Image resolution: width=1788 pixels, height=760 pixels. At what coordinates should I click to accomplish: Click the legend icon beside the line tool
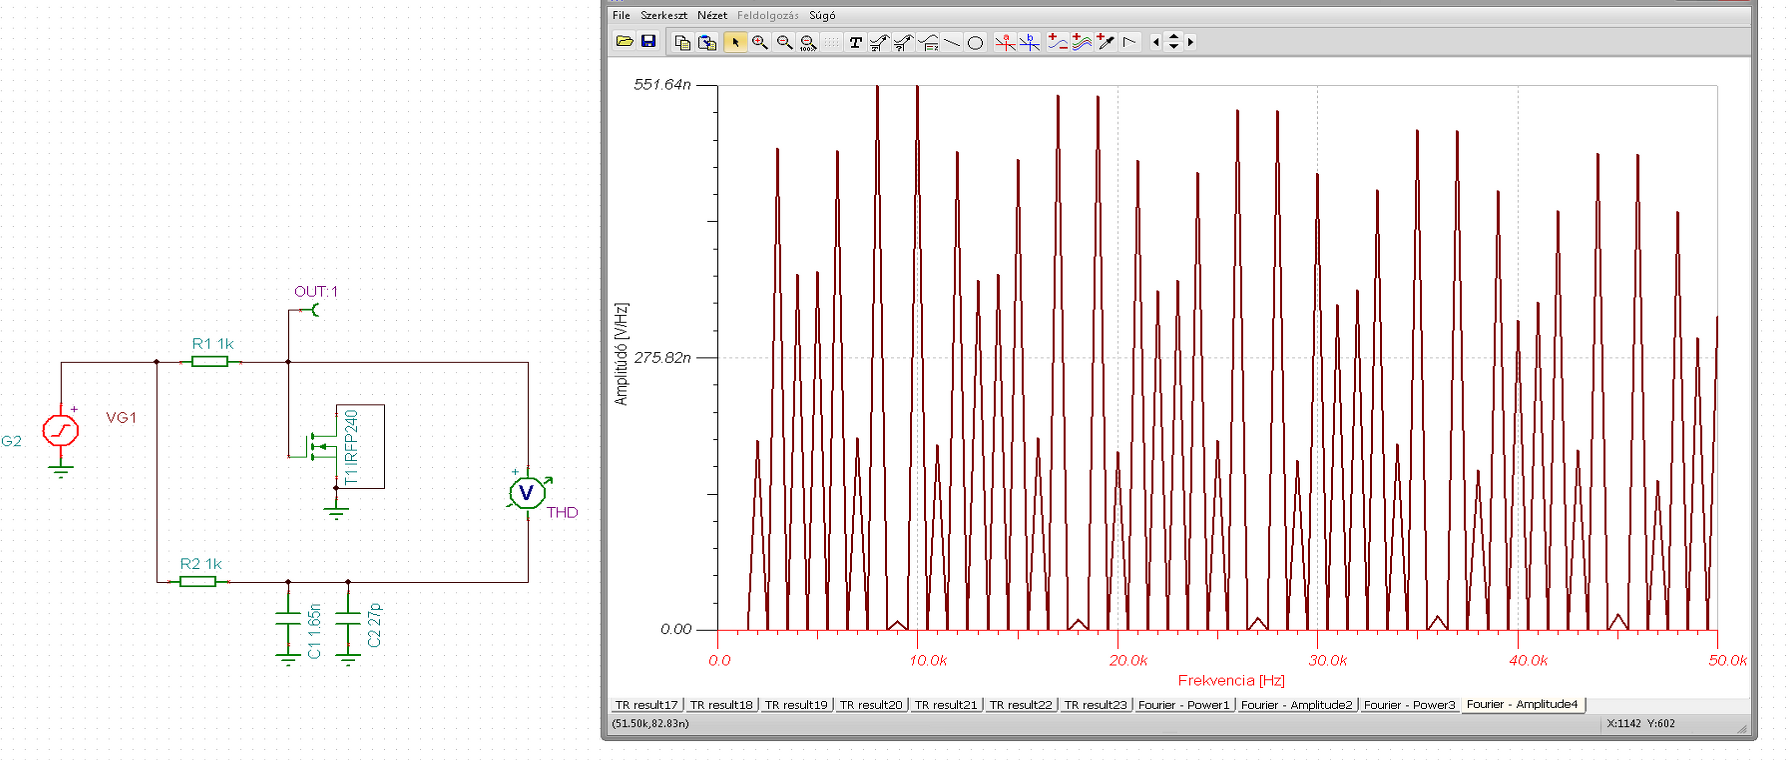[x=928, y=42]
